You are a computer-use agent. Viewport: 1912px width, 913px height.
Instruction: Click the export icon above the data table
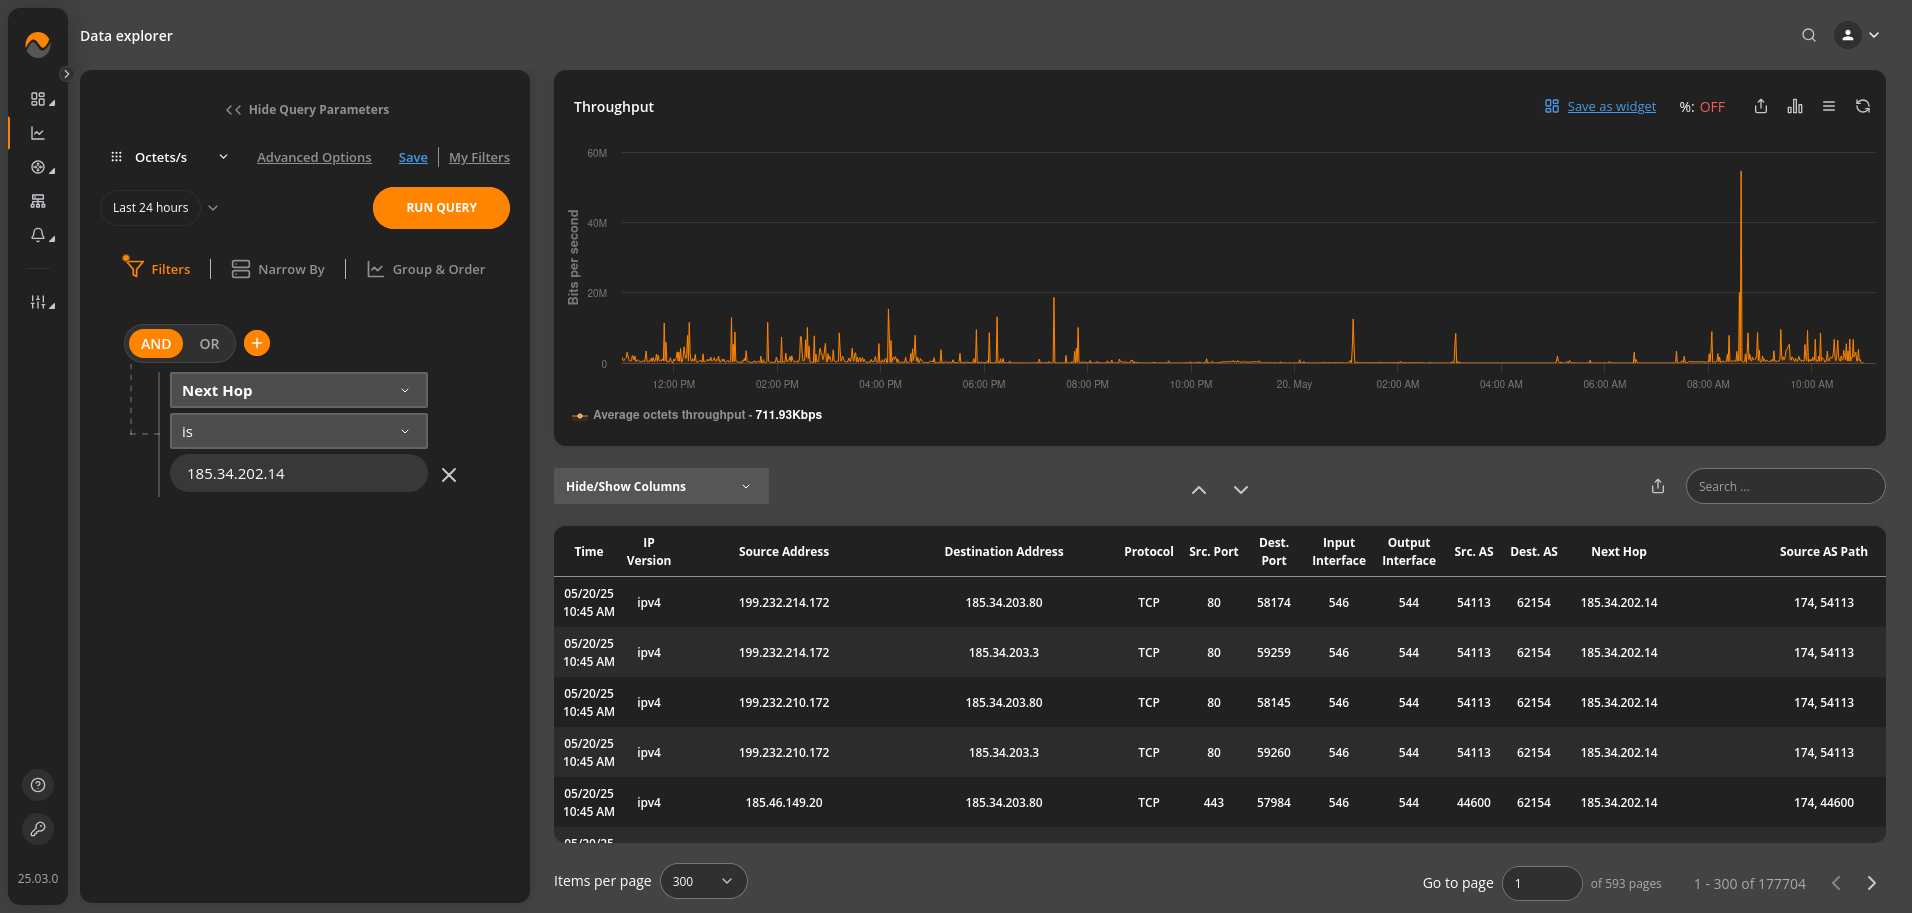pyautogui.click(x=1657, y=486)
